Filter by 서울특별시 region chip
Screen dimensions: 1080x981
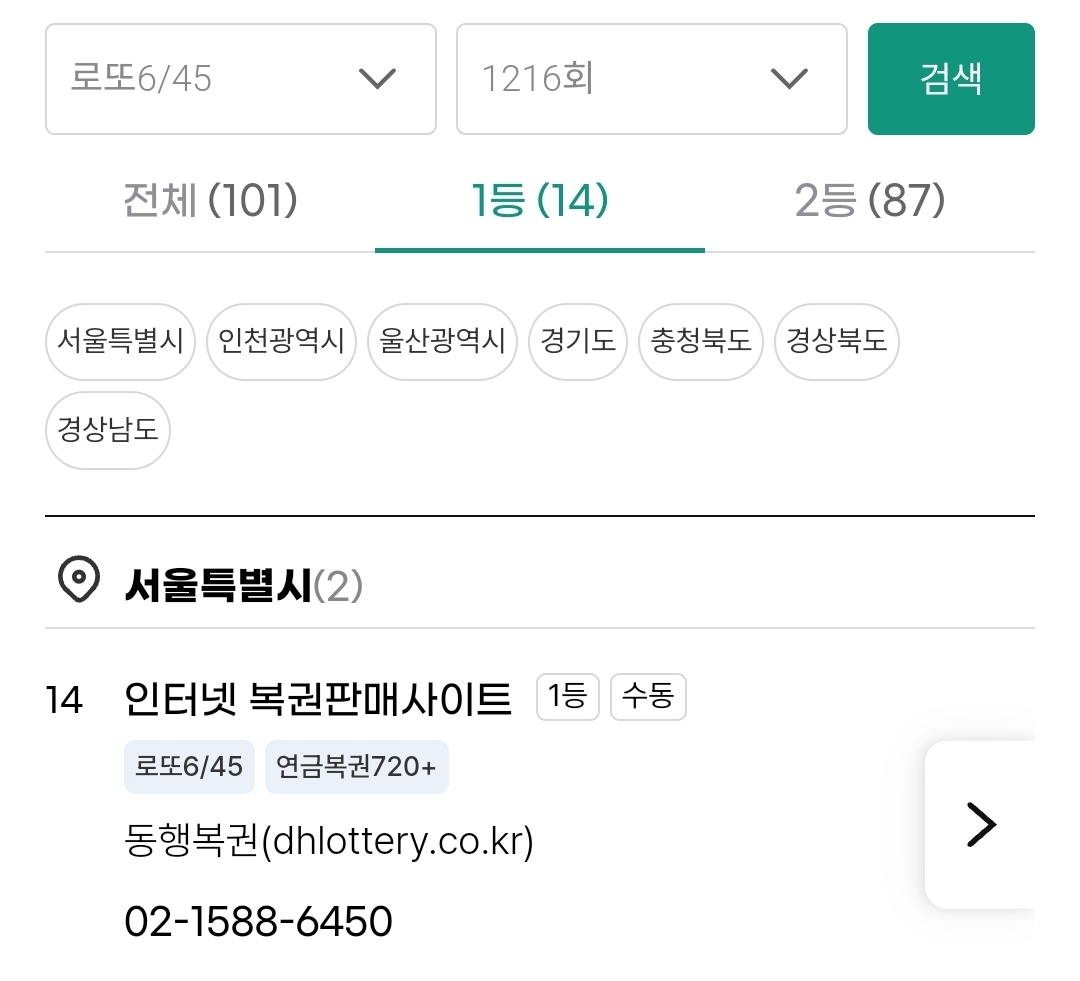coord(120,341)
